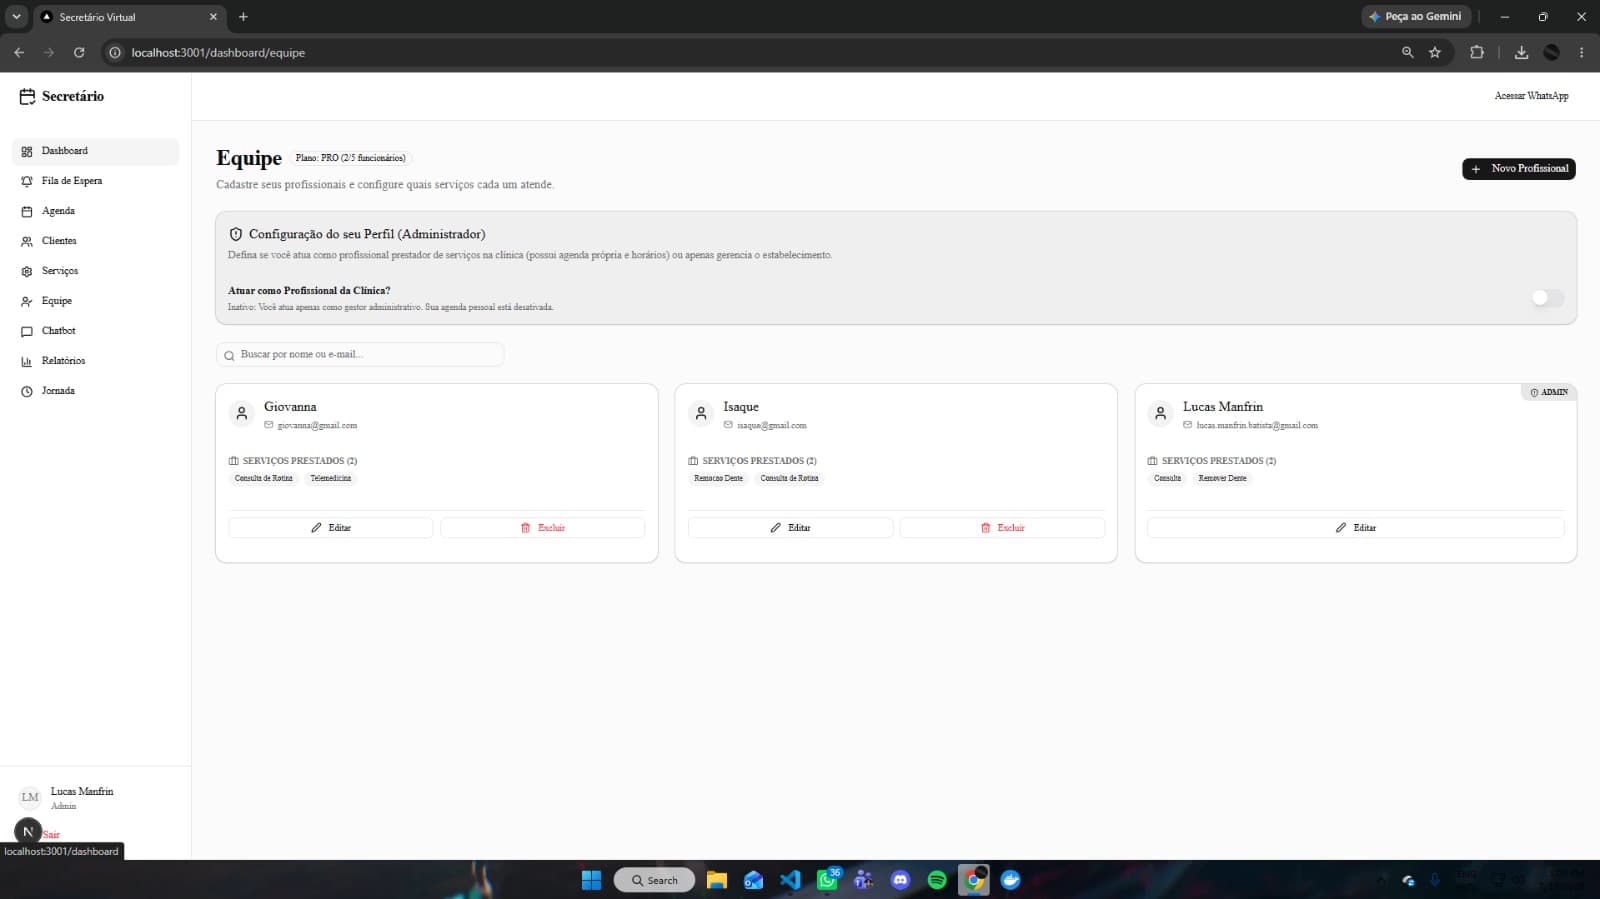The image size is (1600, 899).
Task: Click Novo Profissional button
Action: click(1518, 169)
